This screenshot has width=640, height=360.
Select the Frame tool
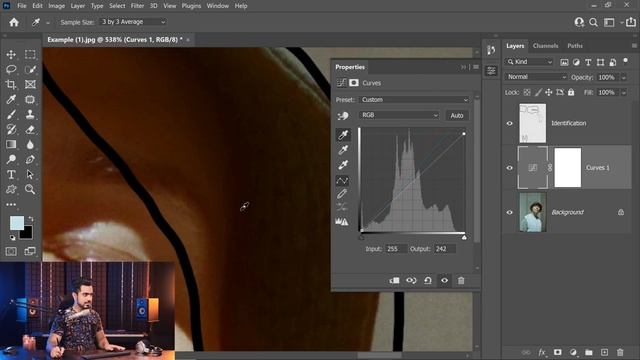(30, 84)
